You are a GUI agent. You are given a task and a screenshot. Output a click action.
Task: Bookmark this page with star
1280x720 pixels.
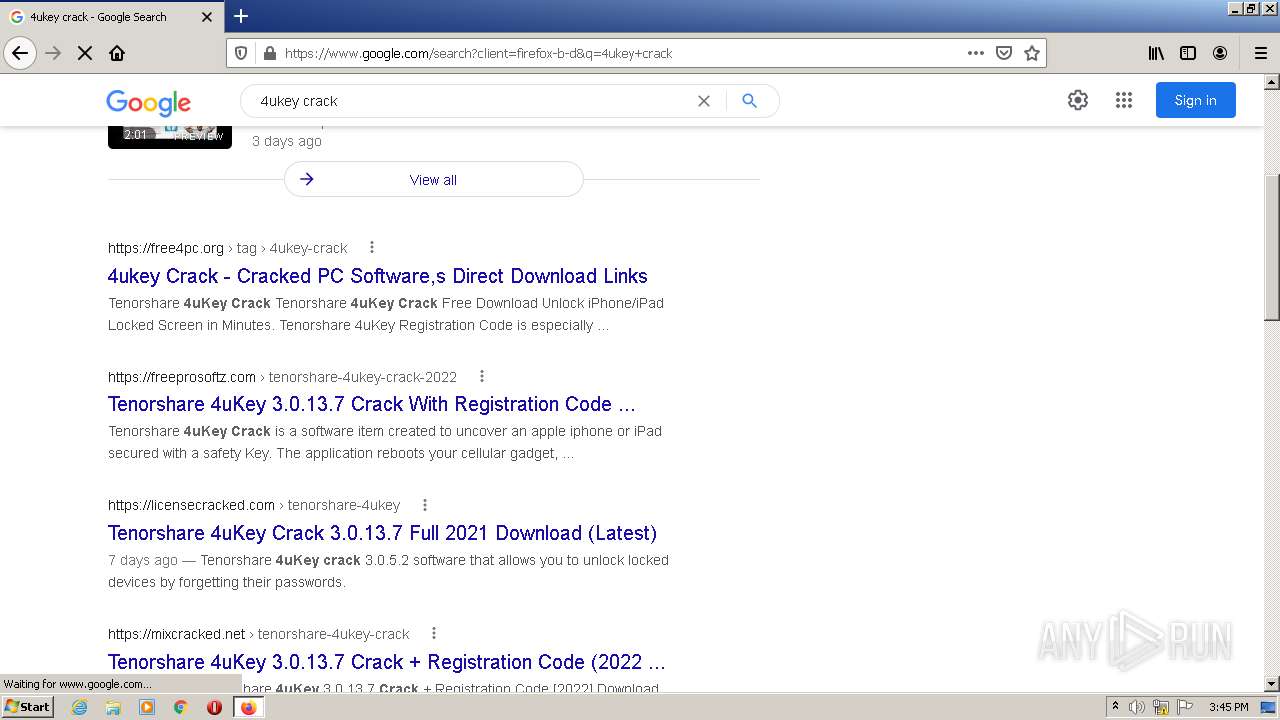click(1032, 53)
